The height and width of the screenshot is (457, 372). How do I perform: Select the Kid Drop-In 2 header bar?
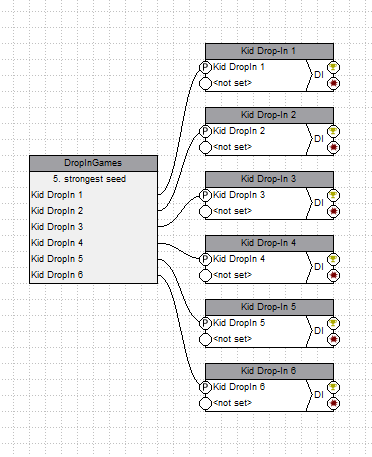pos(269,115)
